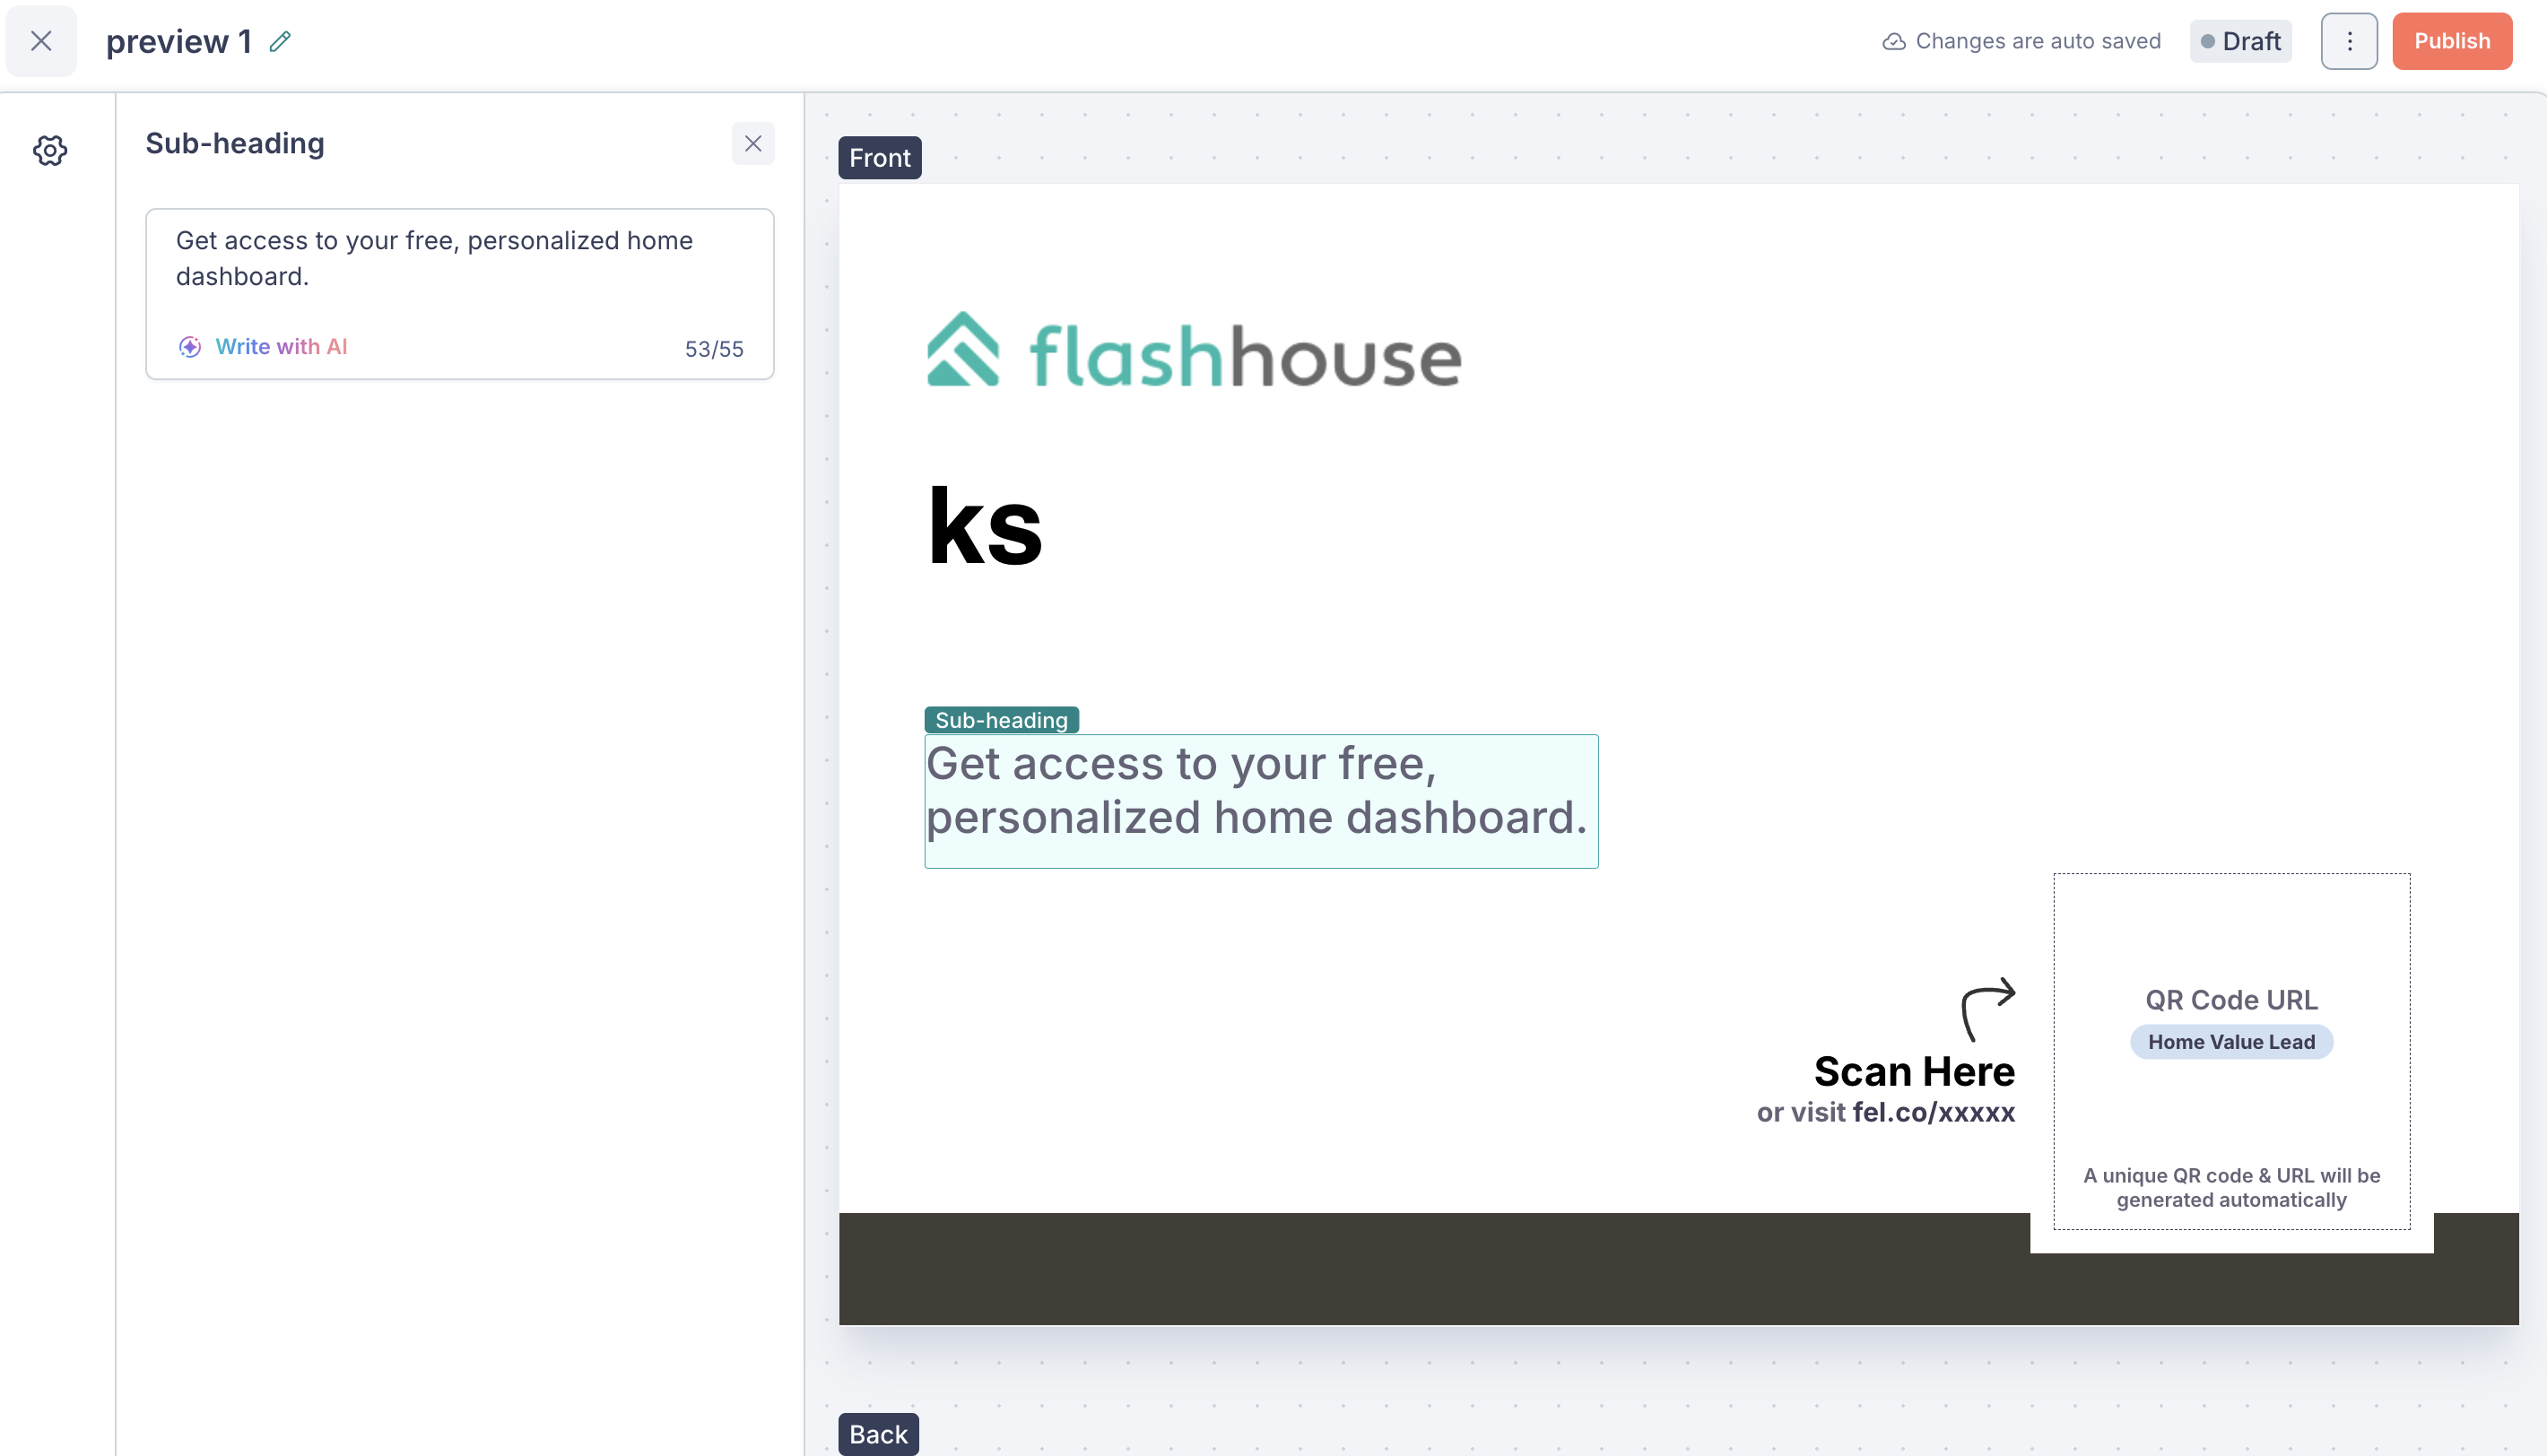Screen dimensions: 2547x1456
Task: Open settings via the gear icon
Action: (50, 151)
